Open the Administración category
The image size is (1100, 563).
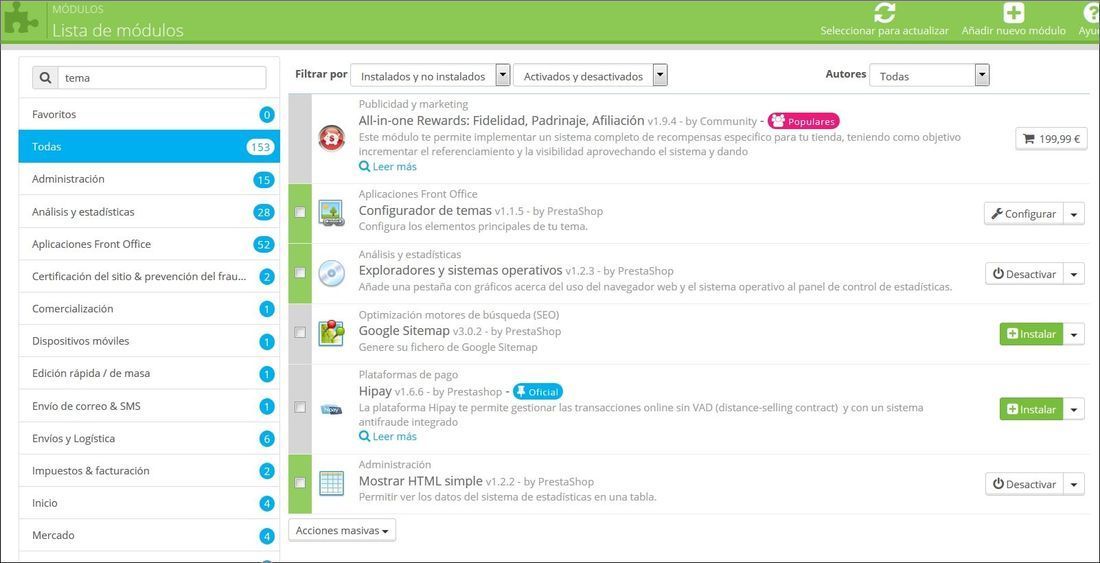click(x=149, y=179)
